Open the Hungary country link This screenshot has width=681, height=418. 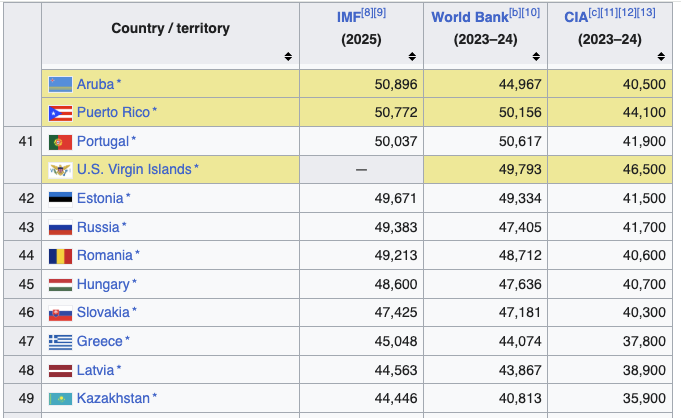click(103, 285)
